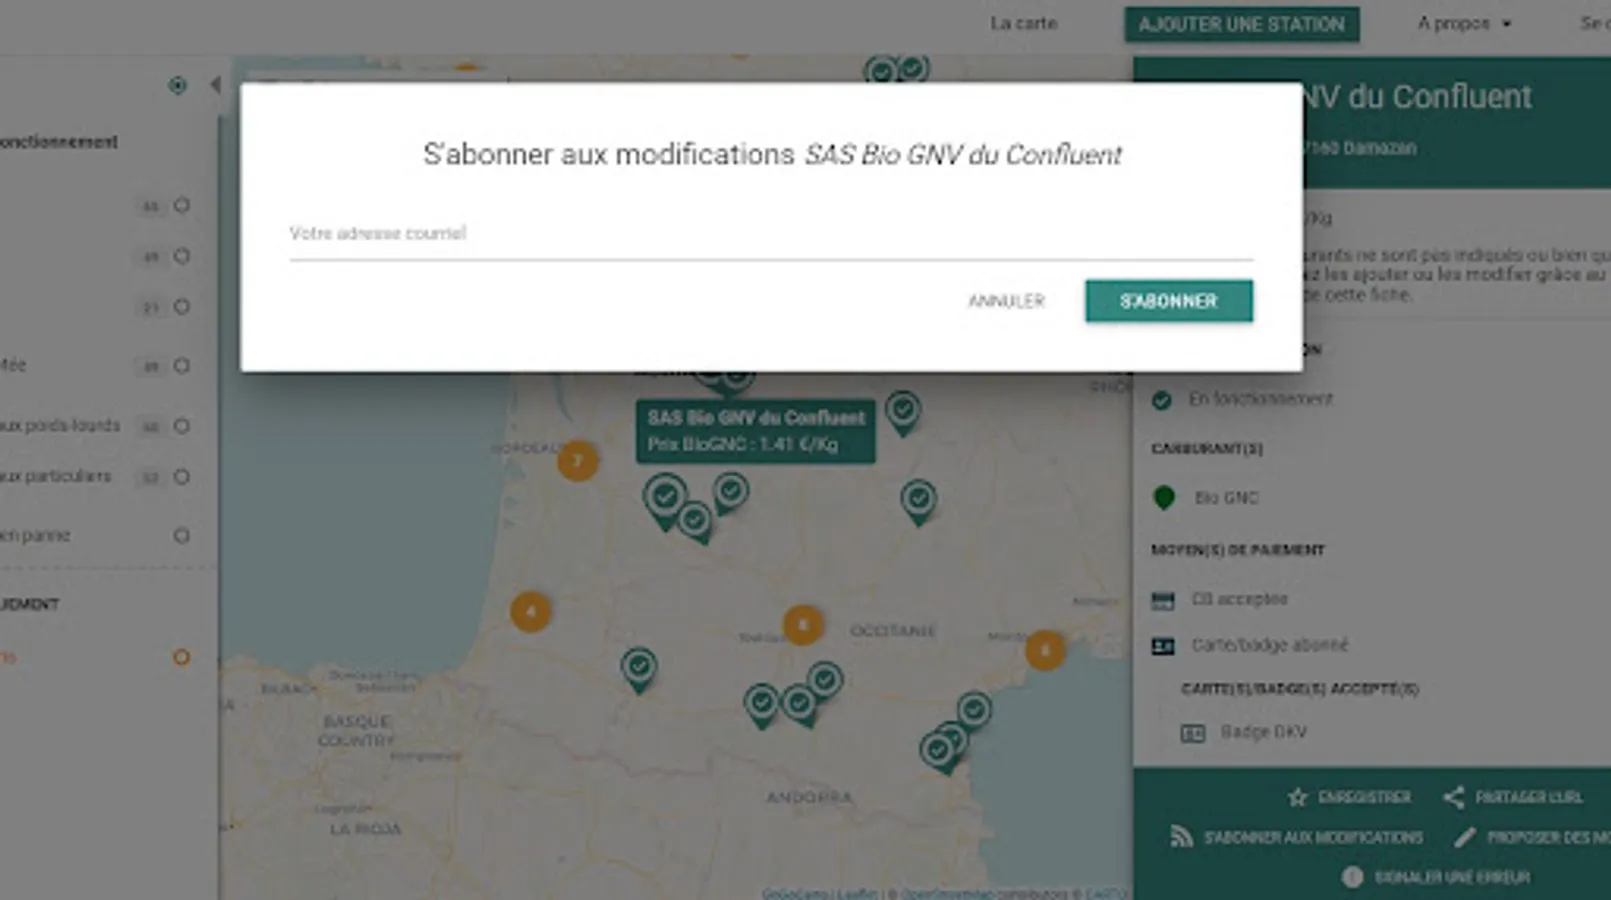The height and width of the screenshot is (900, 1611).
Task: Click the 'Bio GNC' fuel label
Action: 1226,498
